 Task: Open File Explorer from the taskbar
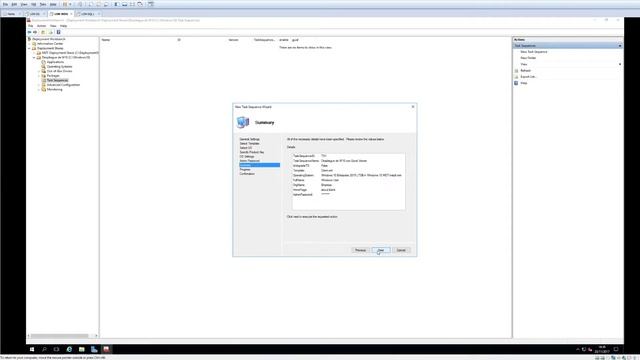[x=82, y=349]
